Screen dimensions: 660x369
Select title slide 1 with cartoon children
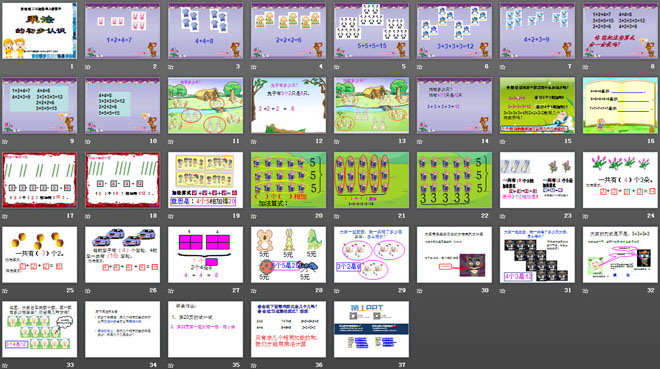pos(40,31)
